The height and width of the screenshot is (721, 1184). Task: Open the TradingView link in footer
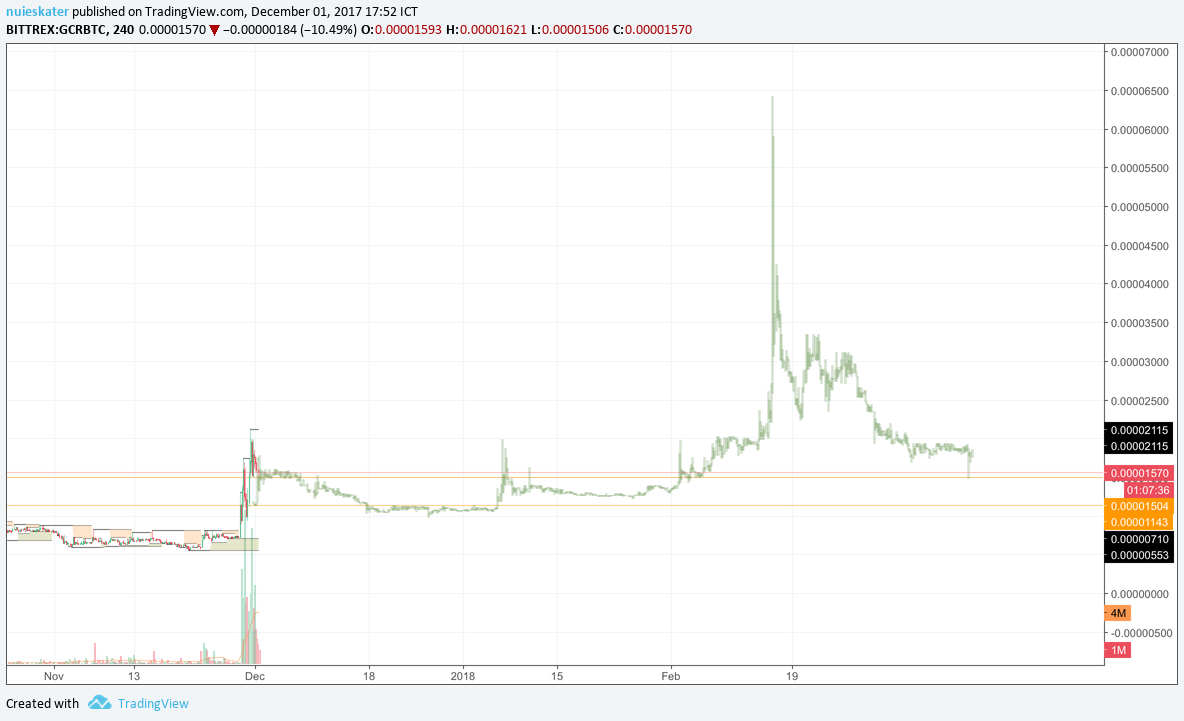153,704
